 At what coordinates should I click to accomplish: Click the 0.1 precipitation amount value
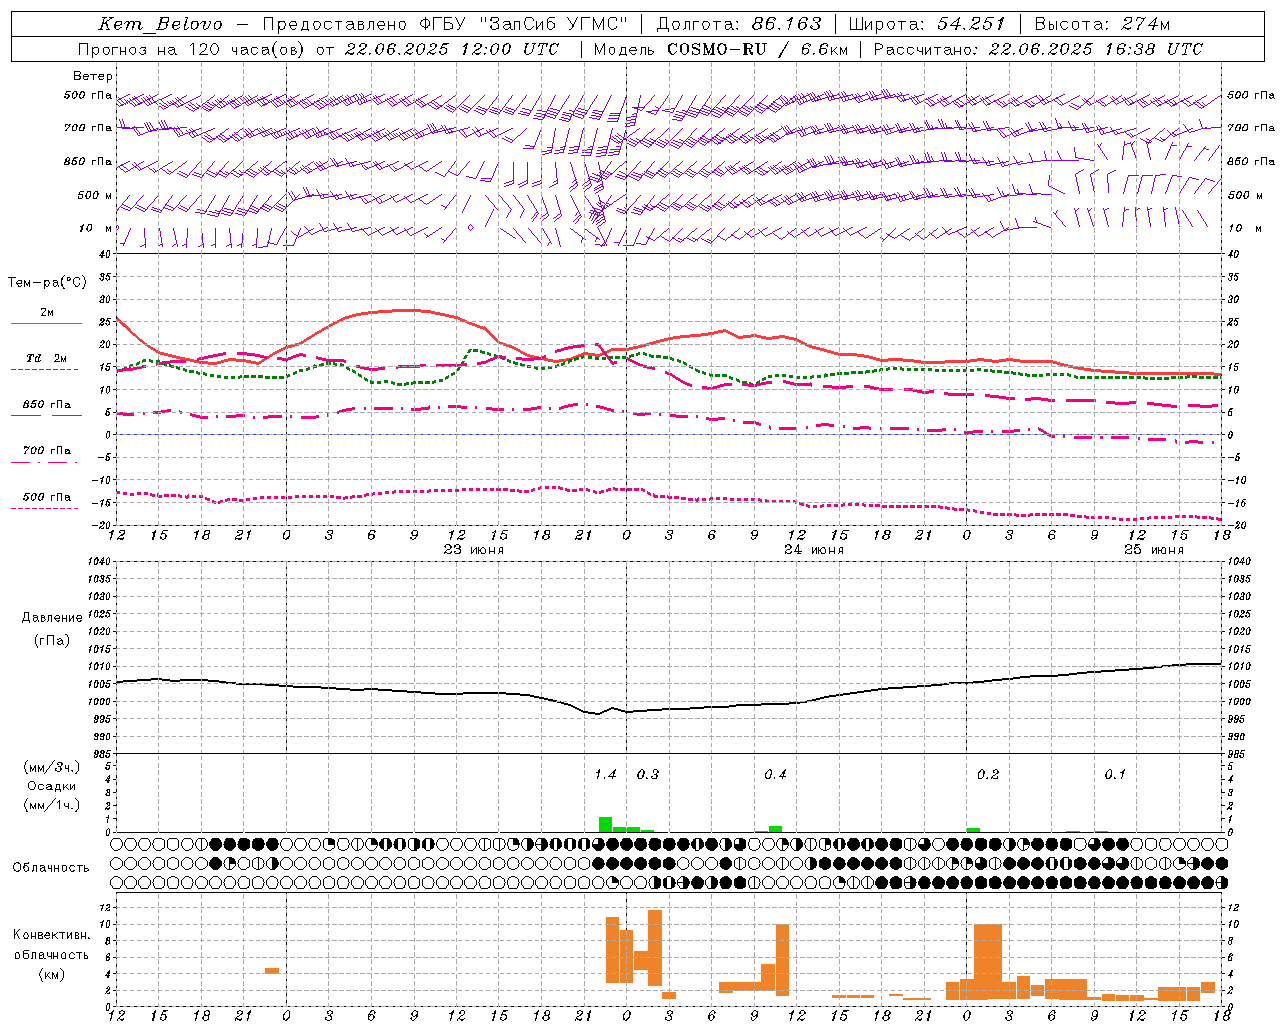(x=1115, y=774)
